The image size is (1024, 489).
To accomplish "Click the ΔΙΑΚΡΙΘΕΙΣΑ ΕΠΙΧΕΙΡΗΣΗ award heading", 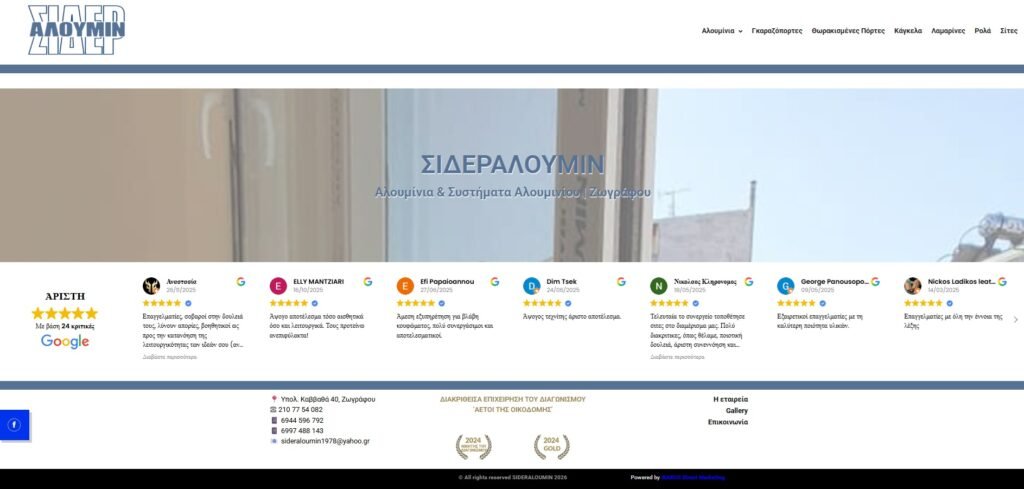I will click(513, 404).
